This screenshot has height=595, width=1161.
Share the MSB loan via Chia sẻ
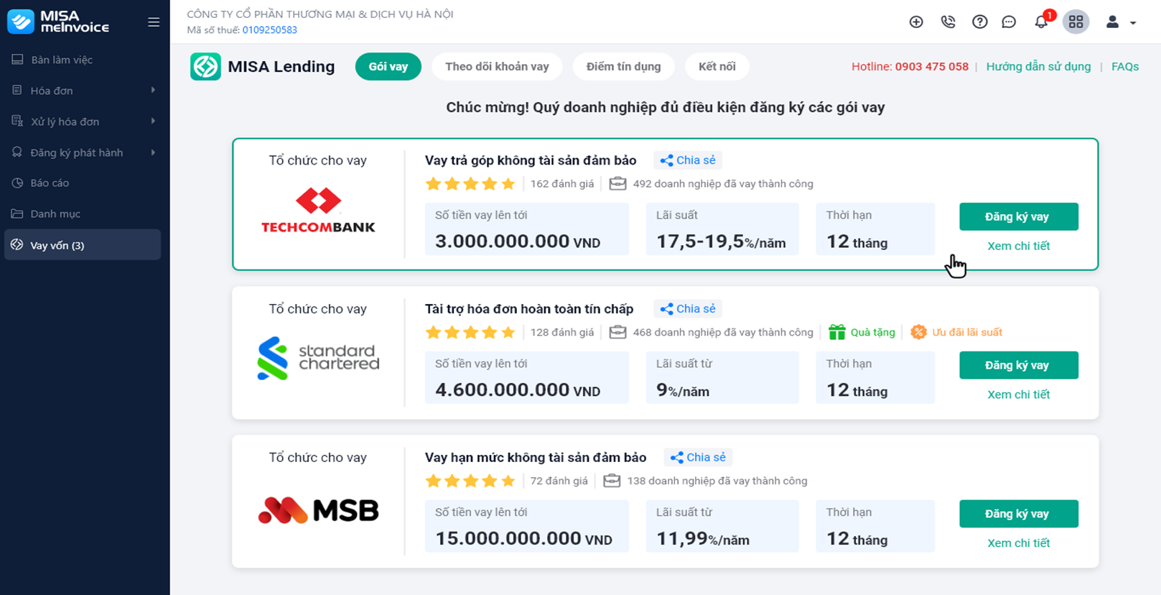(x=698, y=458)
